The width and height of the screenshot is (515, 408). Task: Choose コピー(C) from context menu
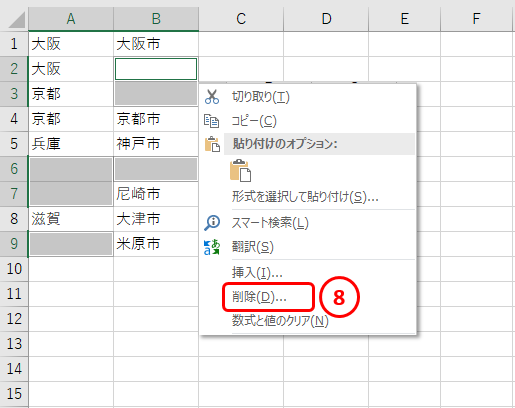click(254, 121)
